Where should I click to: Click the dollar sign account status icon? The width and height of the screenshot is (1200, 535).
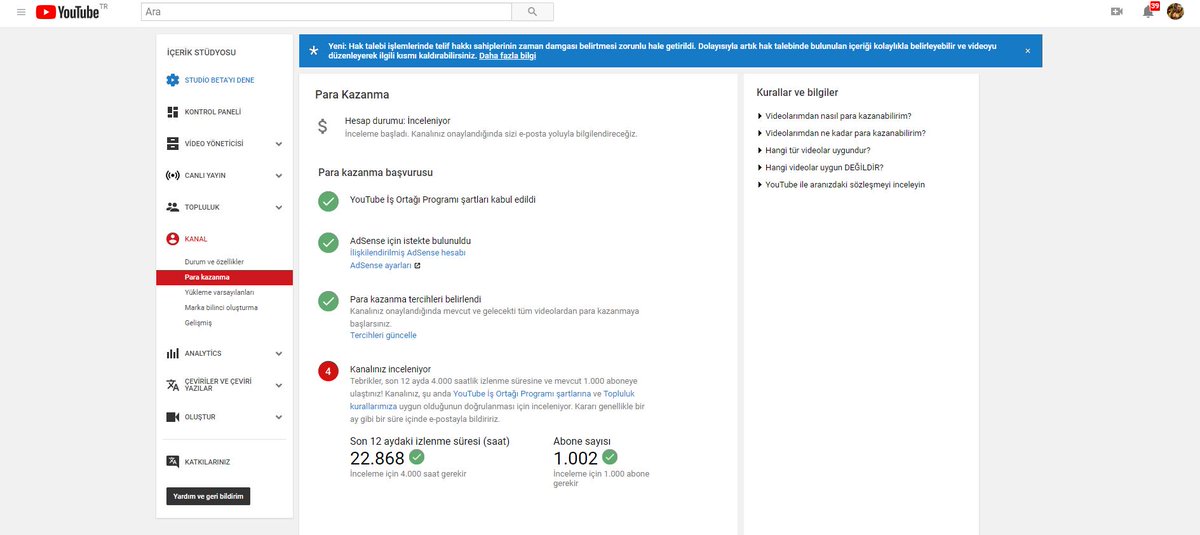click(x=322, y=126)
